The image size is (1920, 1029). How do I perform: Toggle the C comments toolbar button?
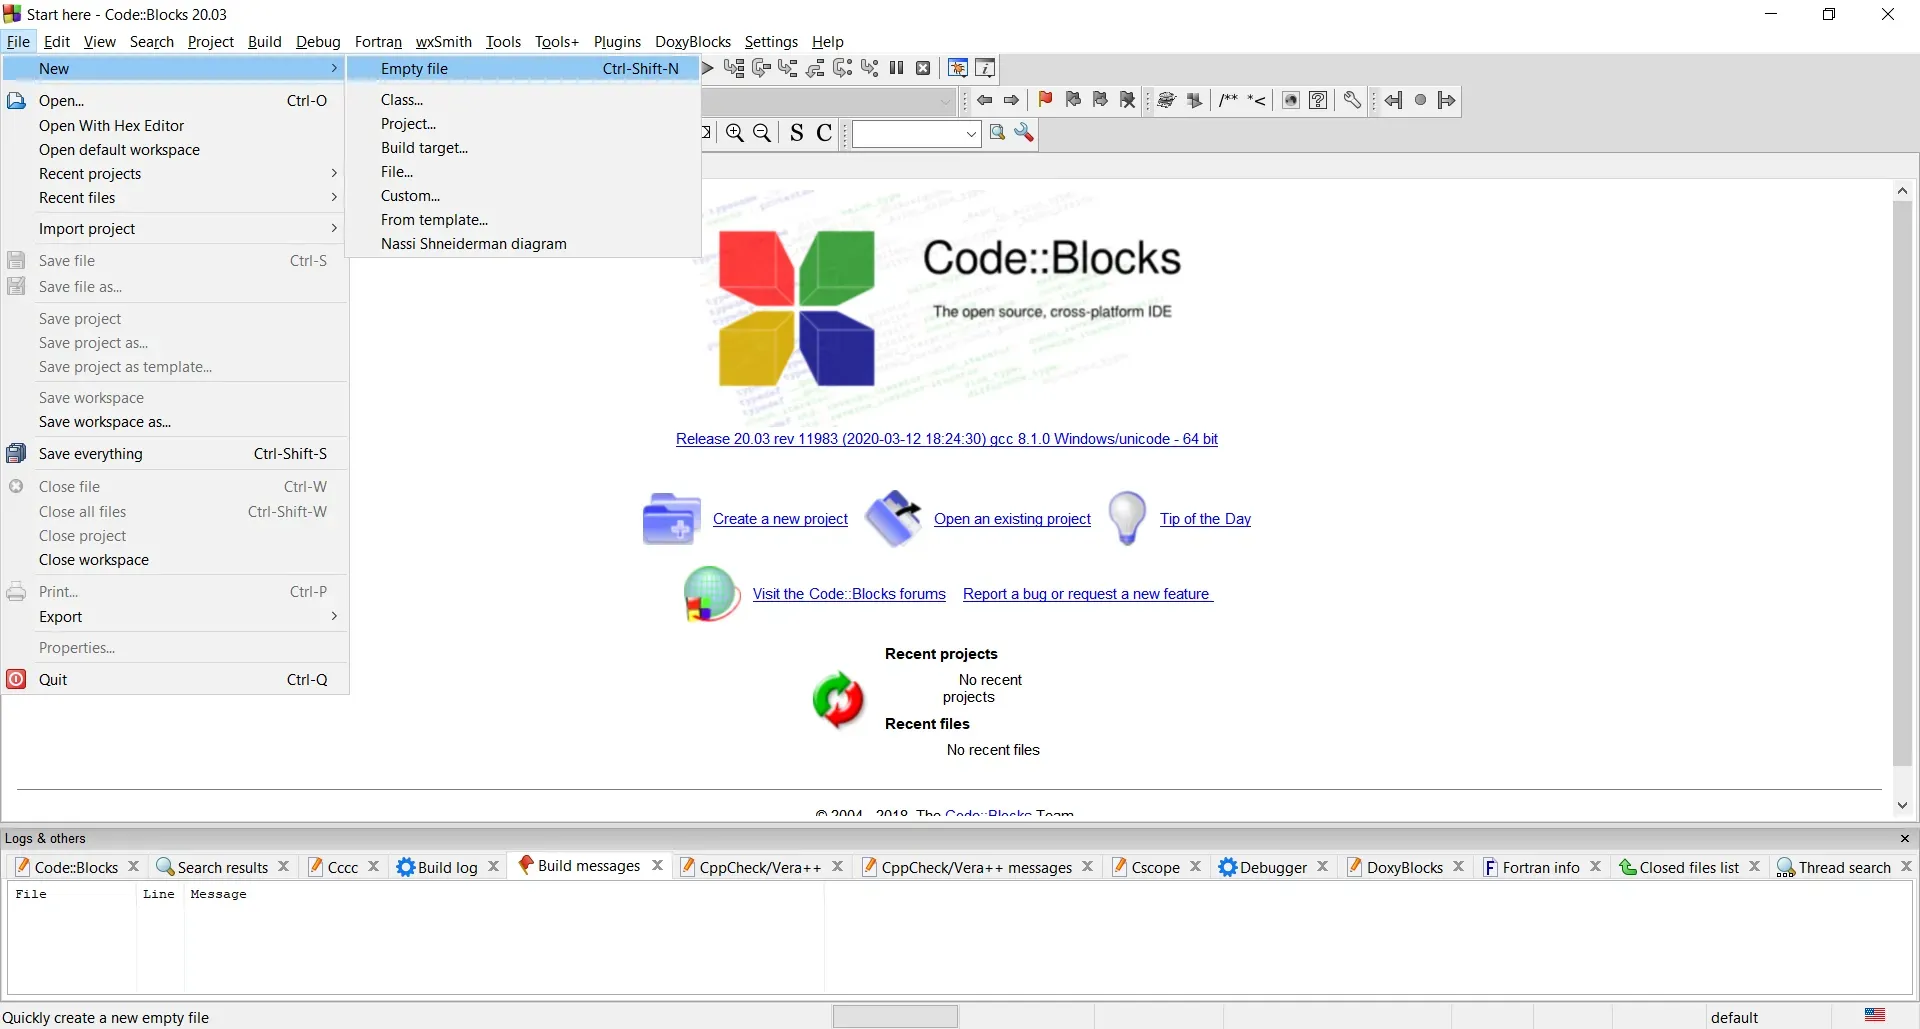(x=824, y=133)
